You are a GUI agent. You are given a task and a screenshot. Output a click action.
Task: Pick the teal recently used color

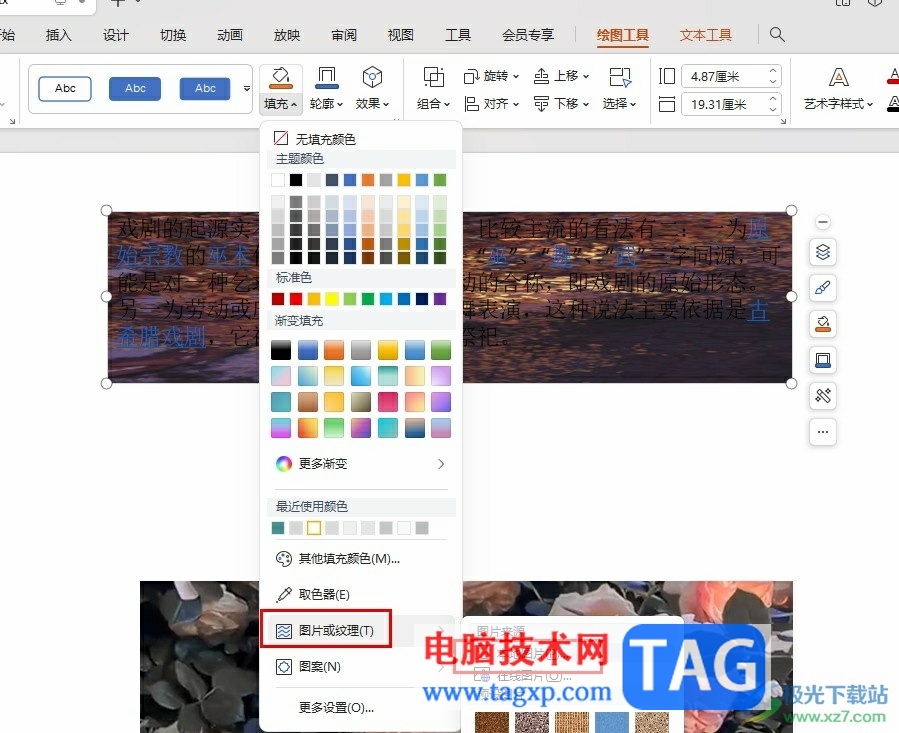click(x=278, y=528)
